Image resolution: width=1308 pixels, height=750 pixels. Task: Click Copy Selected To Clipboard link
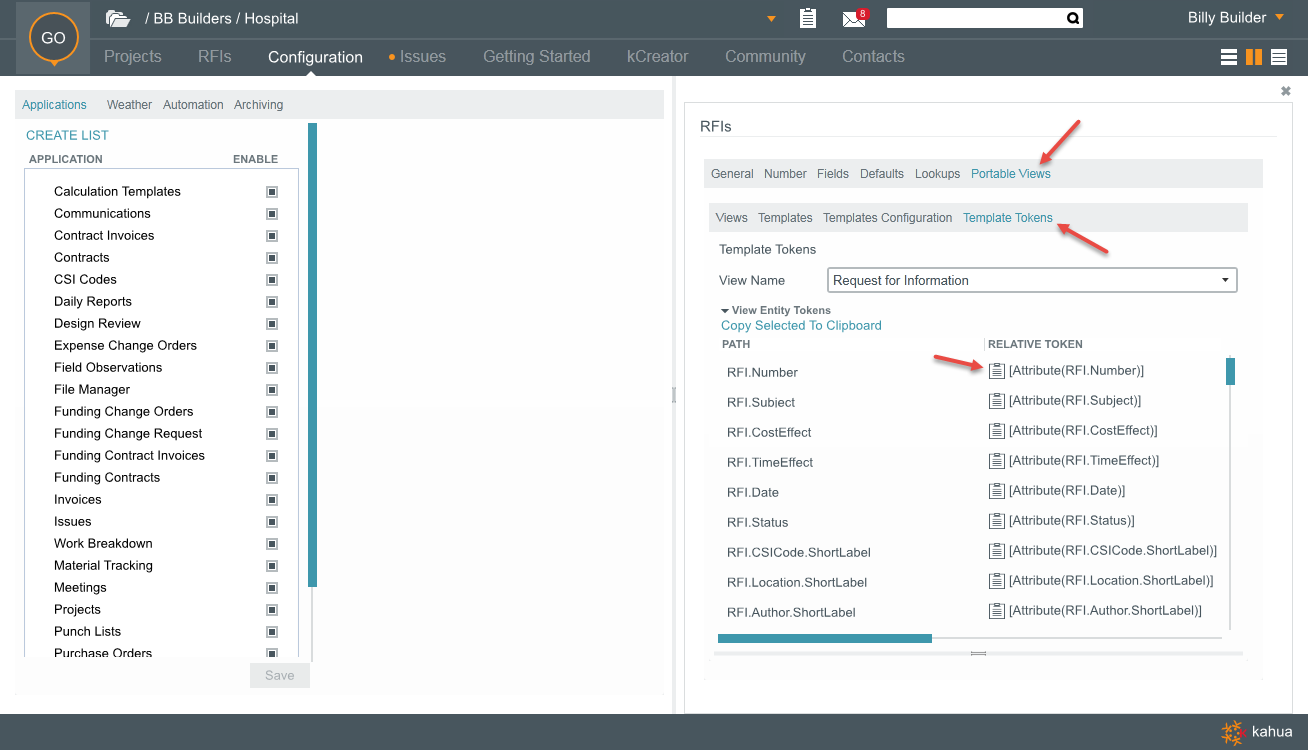[801, 326]
